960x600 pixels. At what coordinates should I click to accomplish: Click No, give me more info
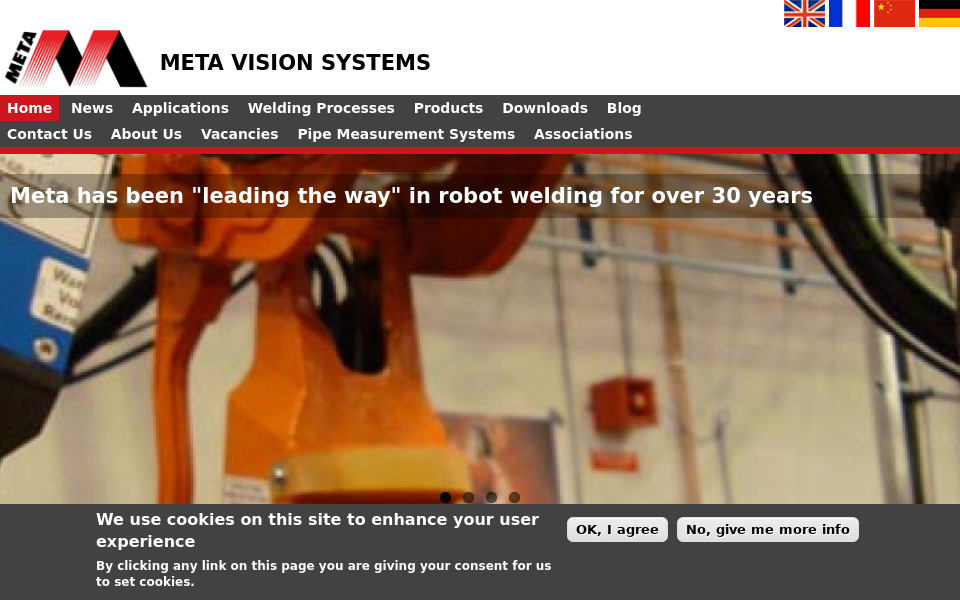coord(767,529)
